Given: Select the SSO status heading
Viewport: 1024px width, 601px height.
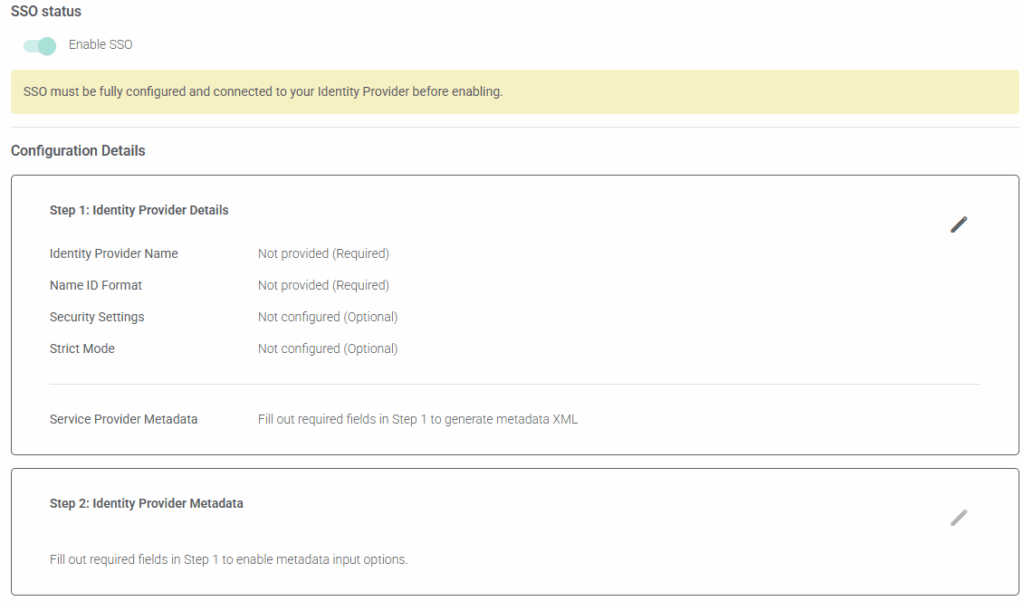Looking at the screenshot, I should pyautogui.click(x=46, y=12).
